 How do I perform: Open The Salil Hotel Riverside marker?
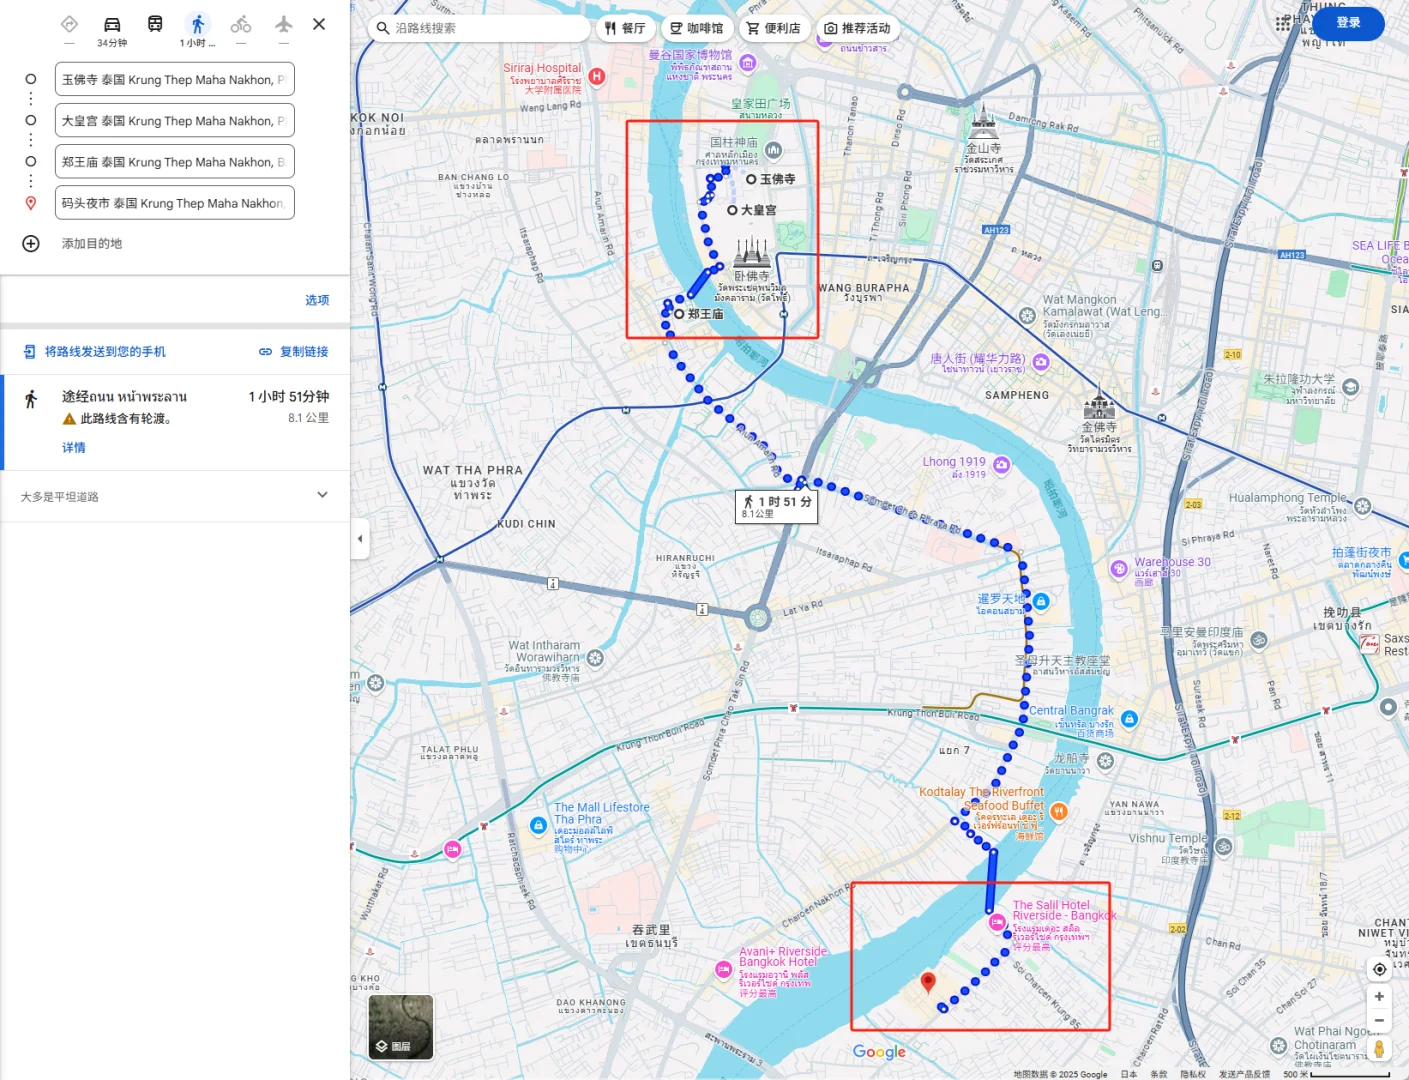click(x=997, y=923)
